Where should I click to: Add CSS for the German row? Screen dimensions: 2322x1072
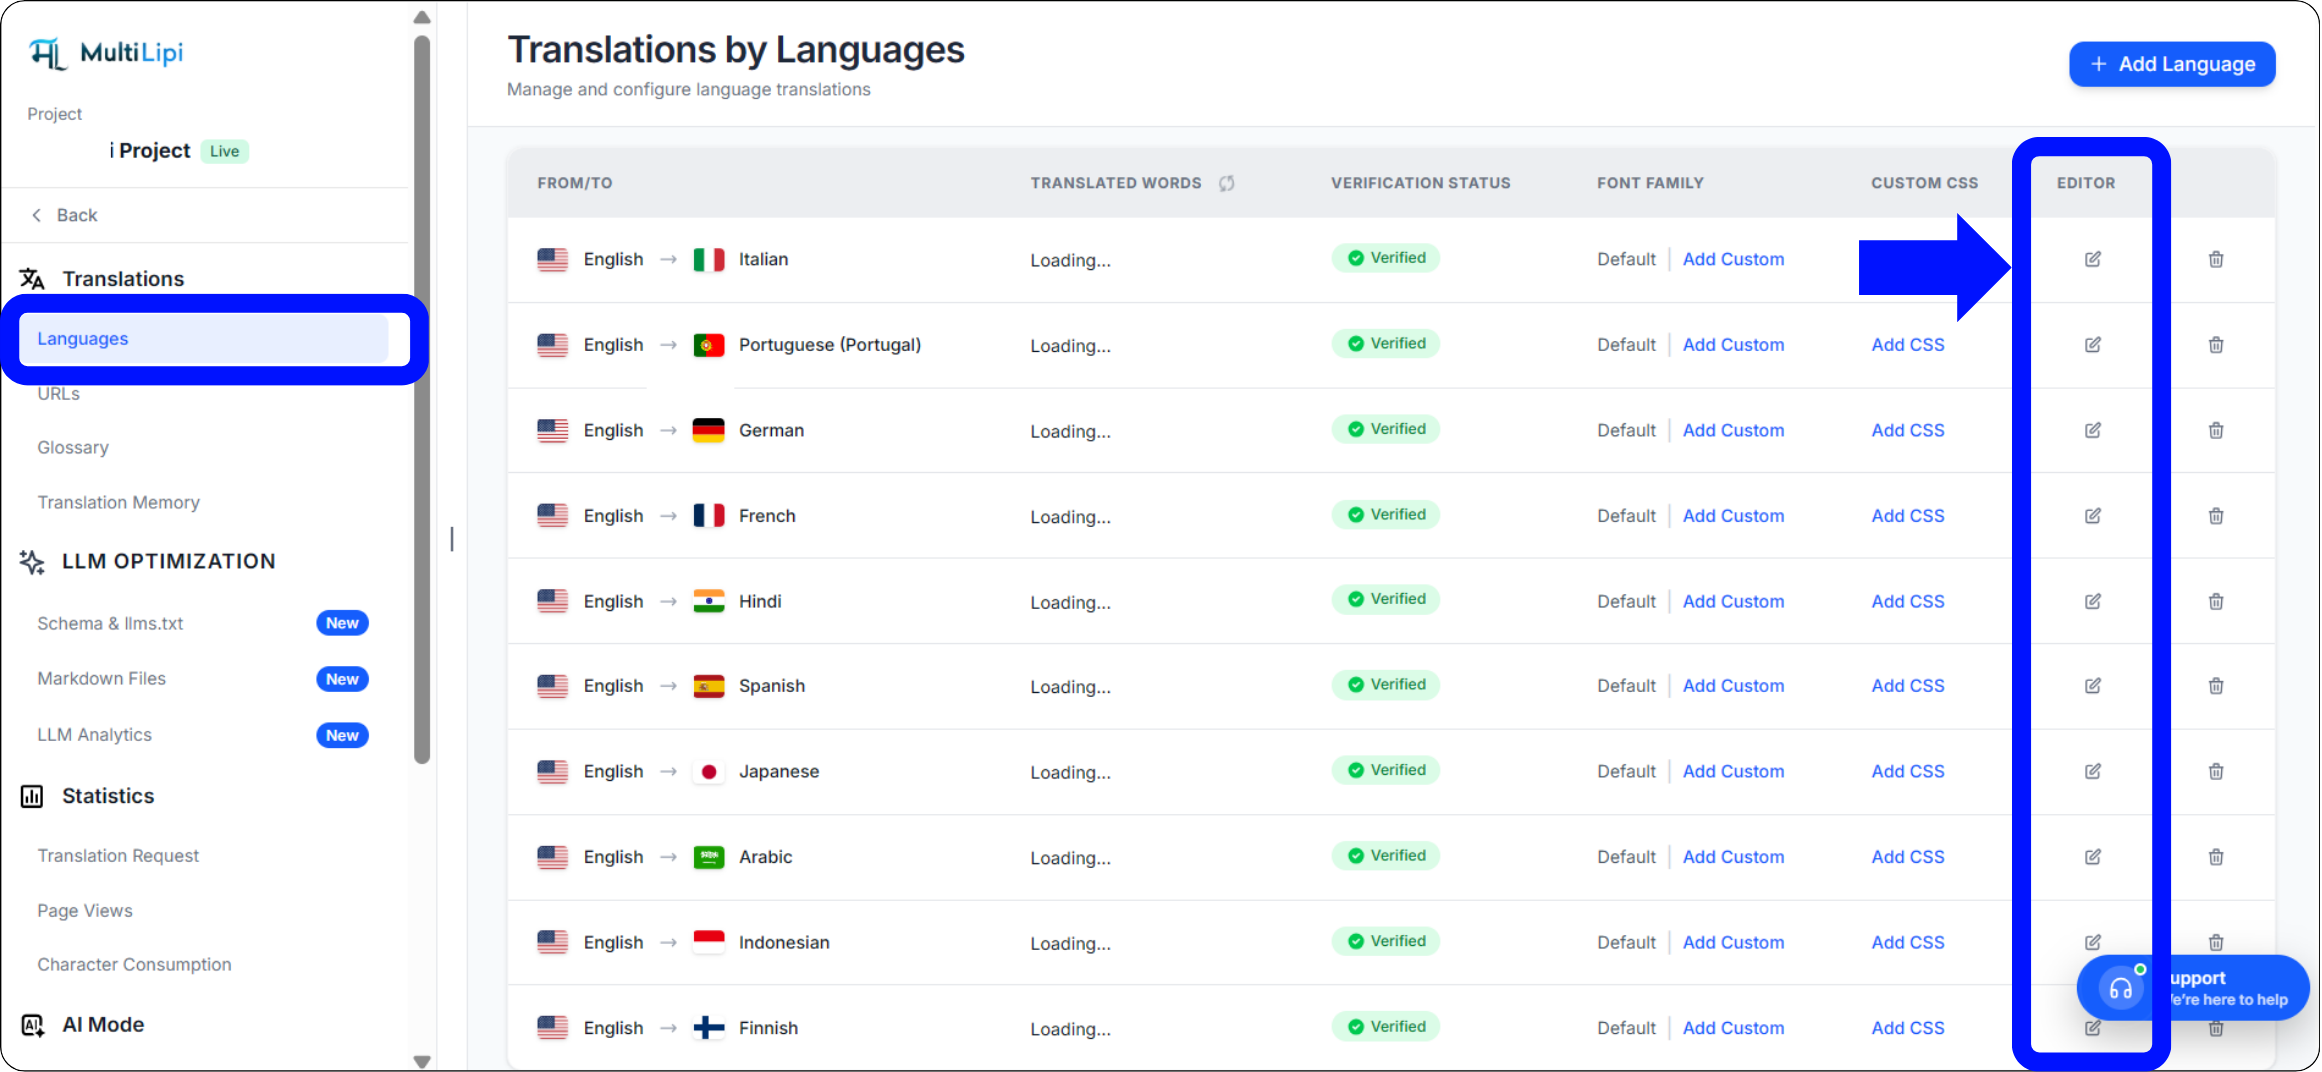pos(1908,430)
